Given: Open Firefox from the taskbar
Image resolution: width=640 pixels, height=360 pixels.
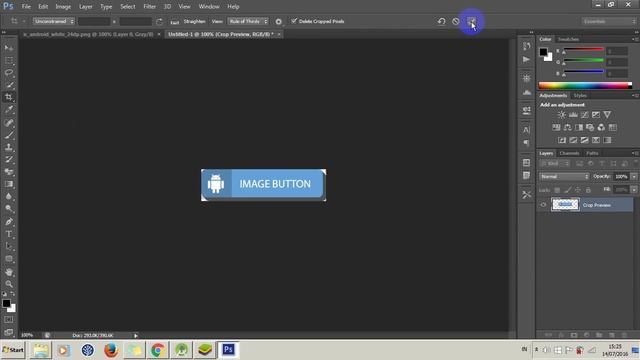Looking at the screenshot, I should [111, 350].
